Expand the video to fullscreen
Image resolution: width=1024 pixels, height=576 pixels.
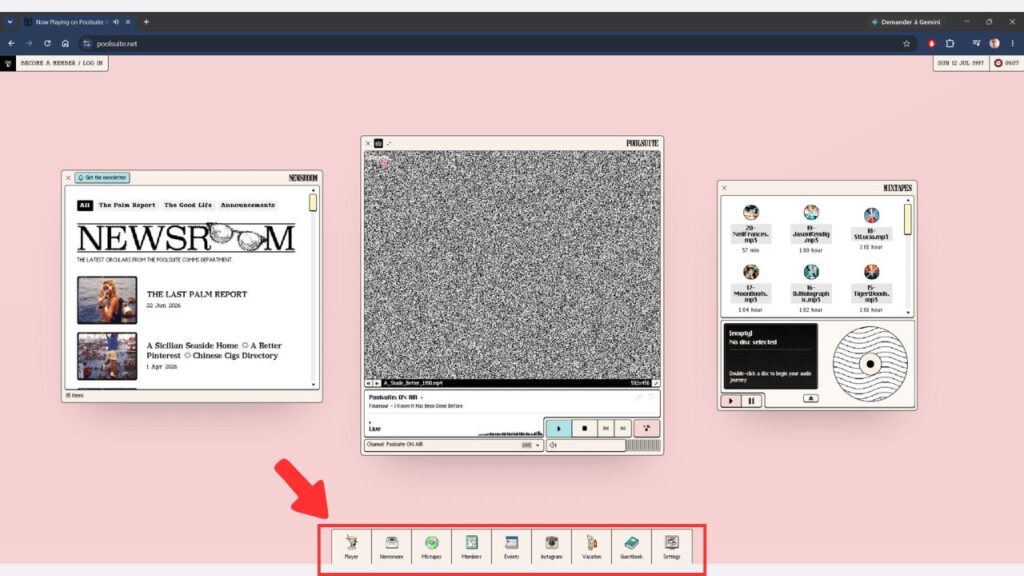coord(656,383)
